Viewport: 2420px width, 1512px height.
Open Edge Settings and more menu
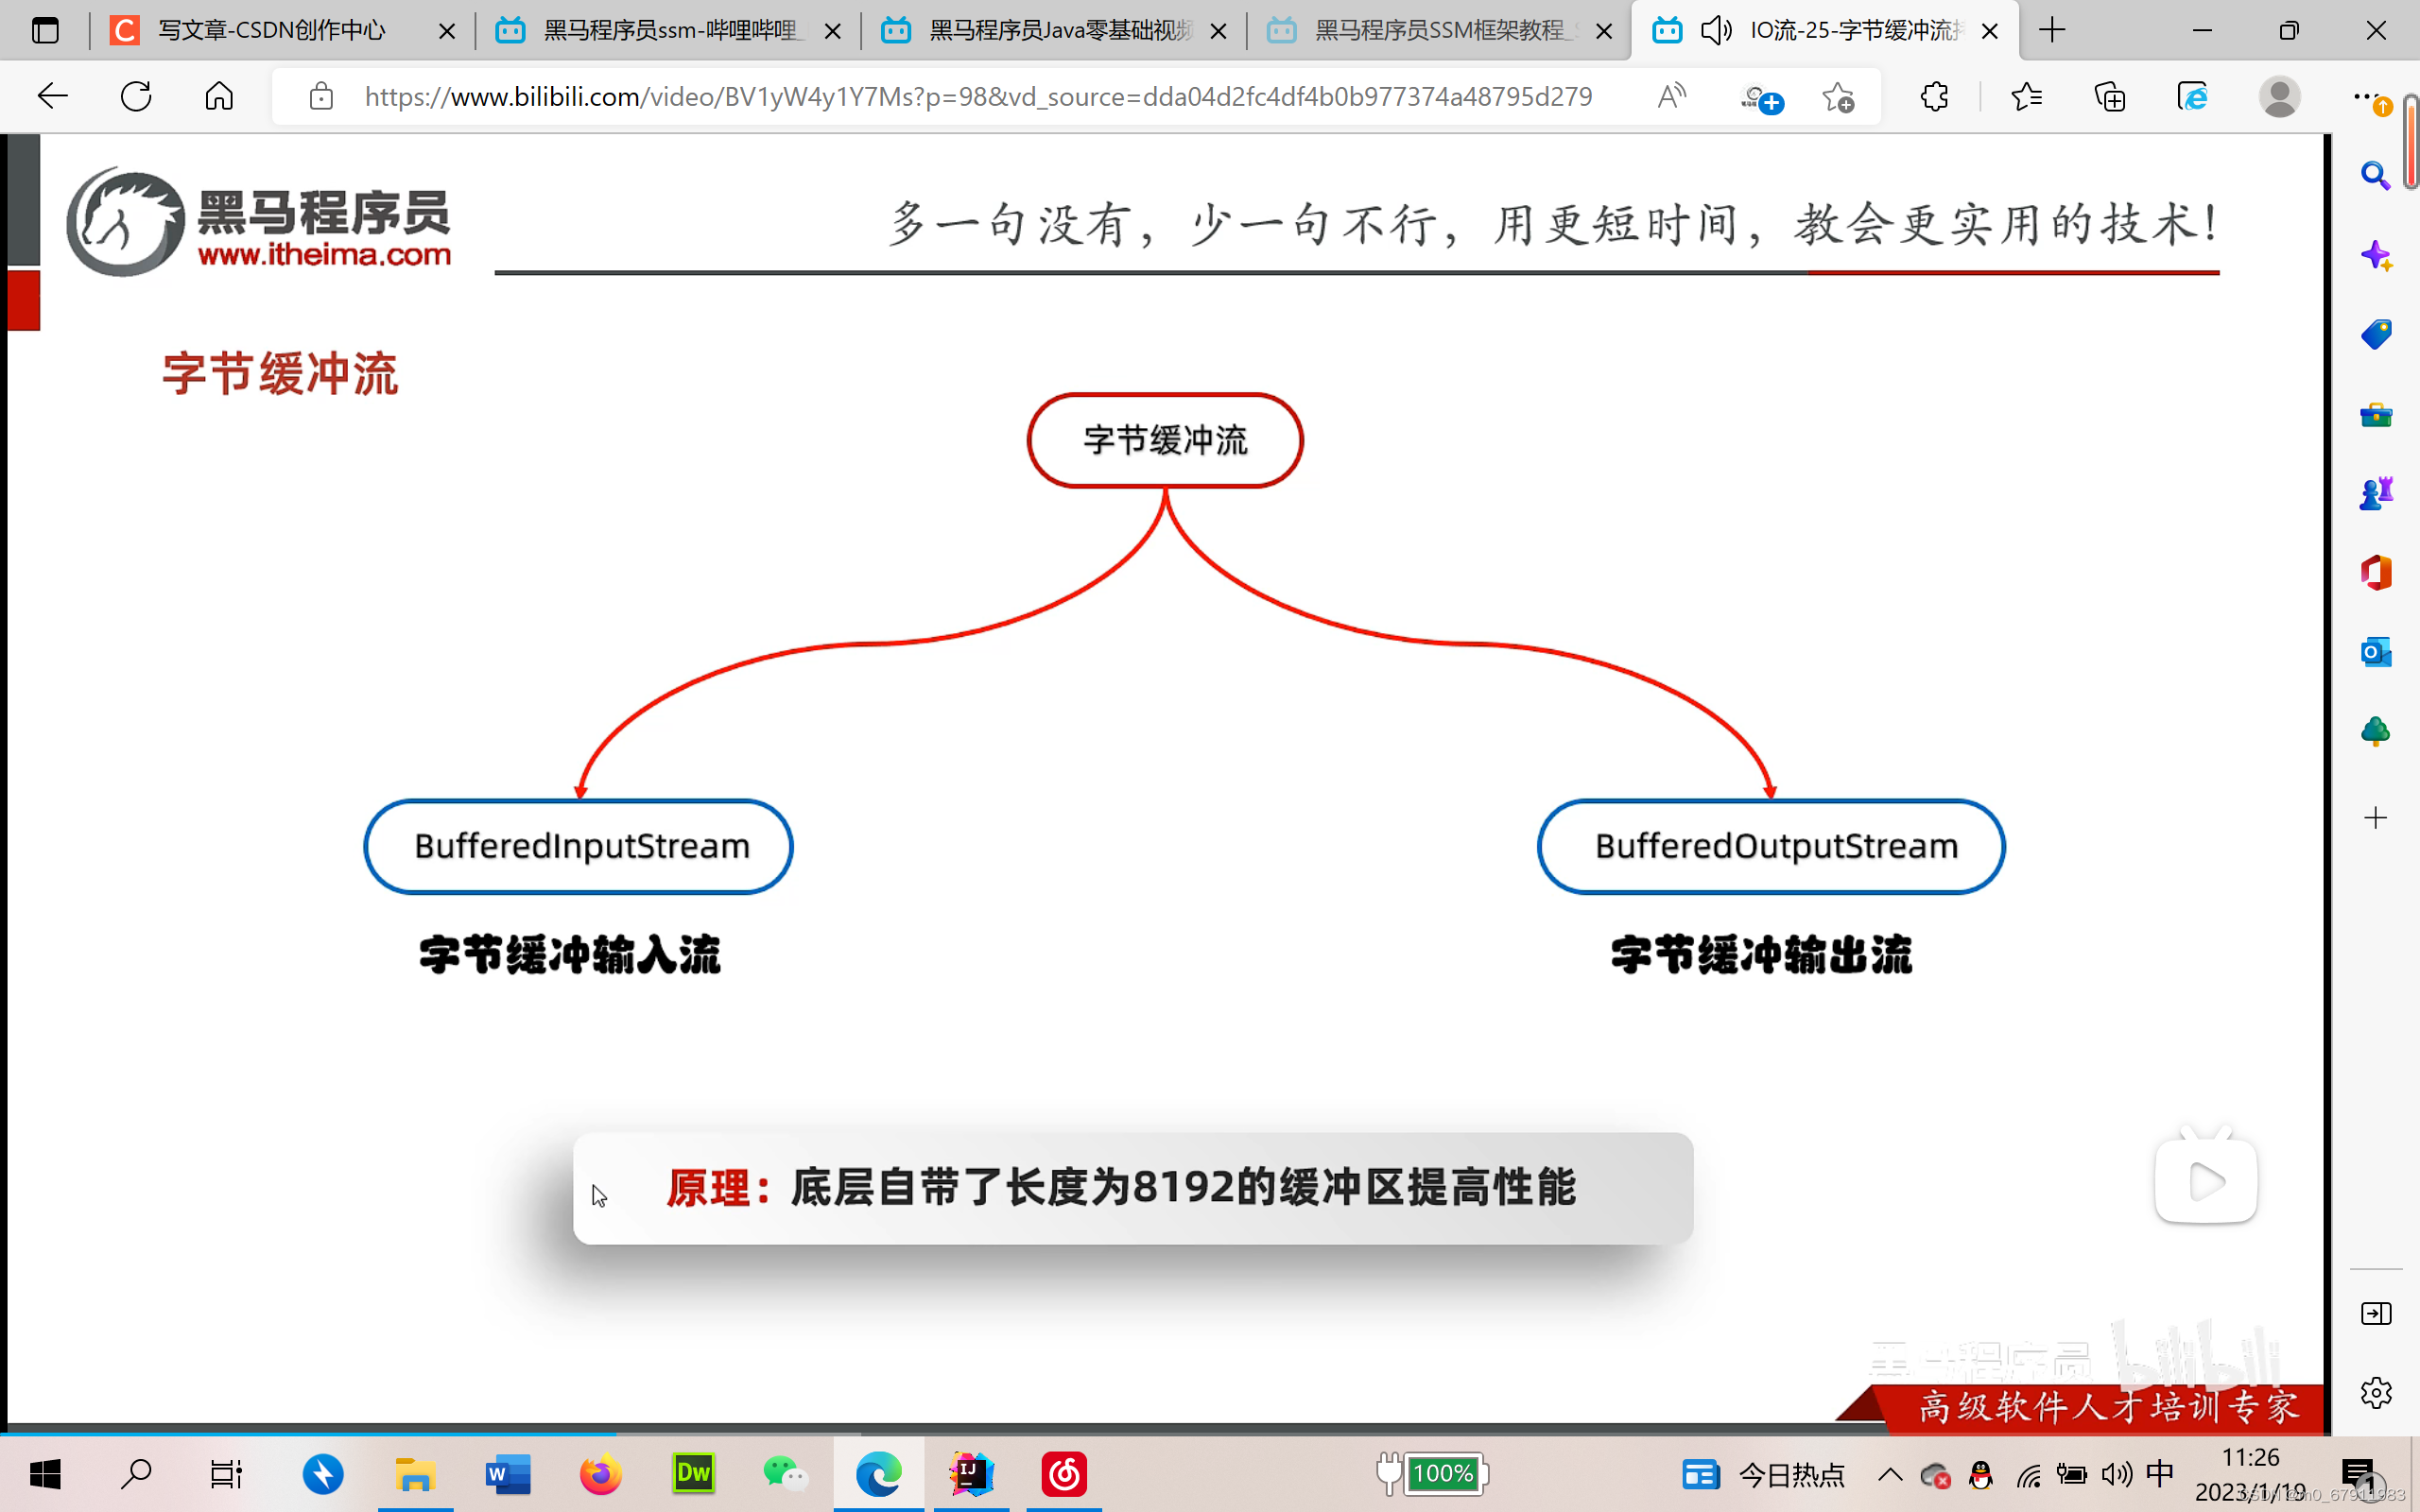(2366, 97)
